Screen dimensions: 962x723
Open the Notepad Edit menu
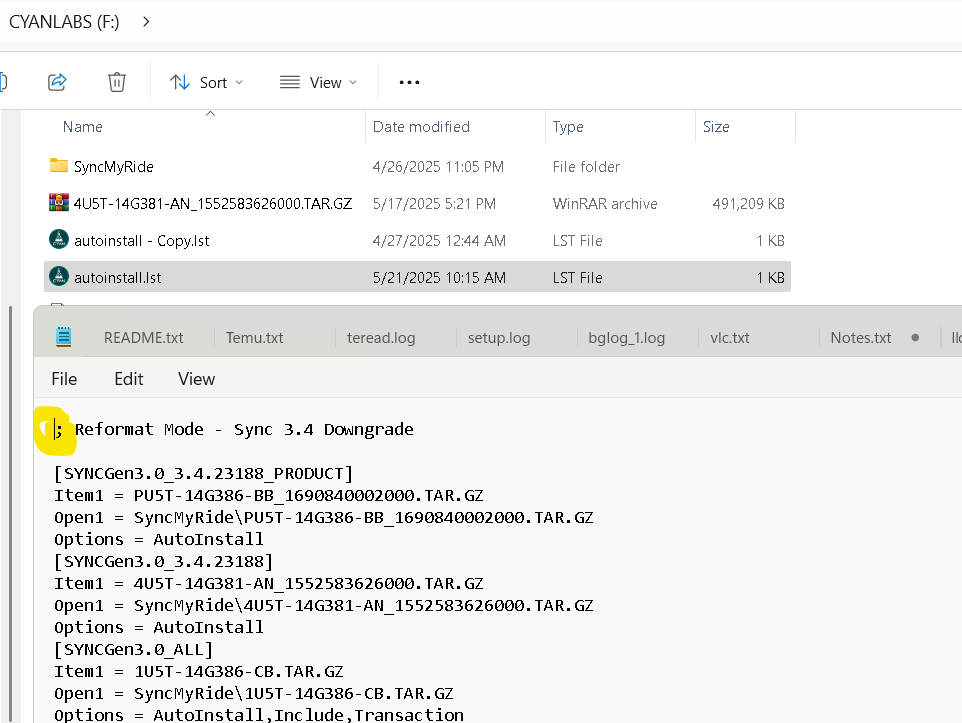[x=129, y=379]
